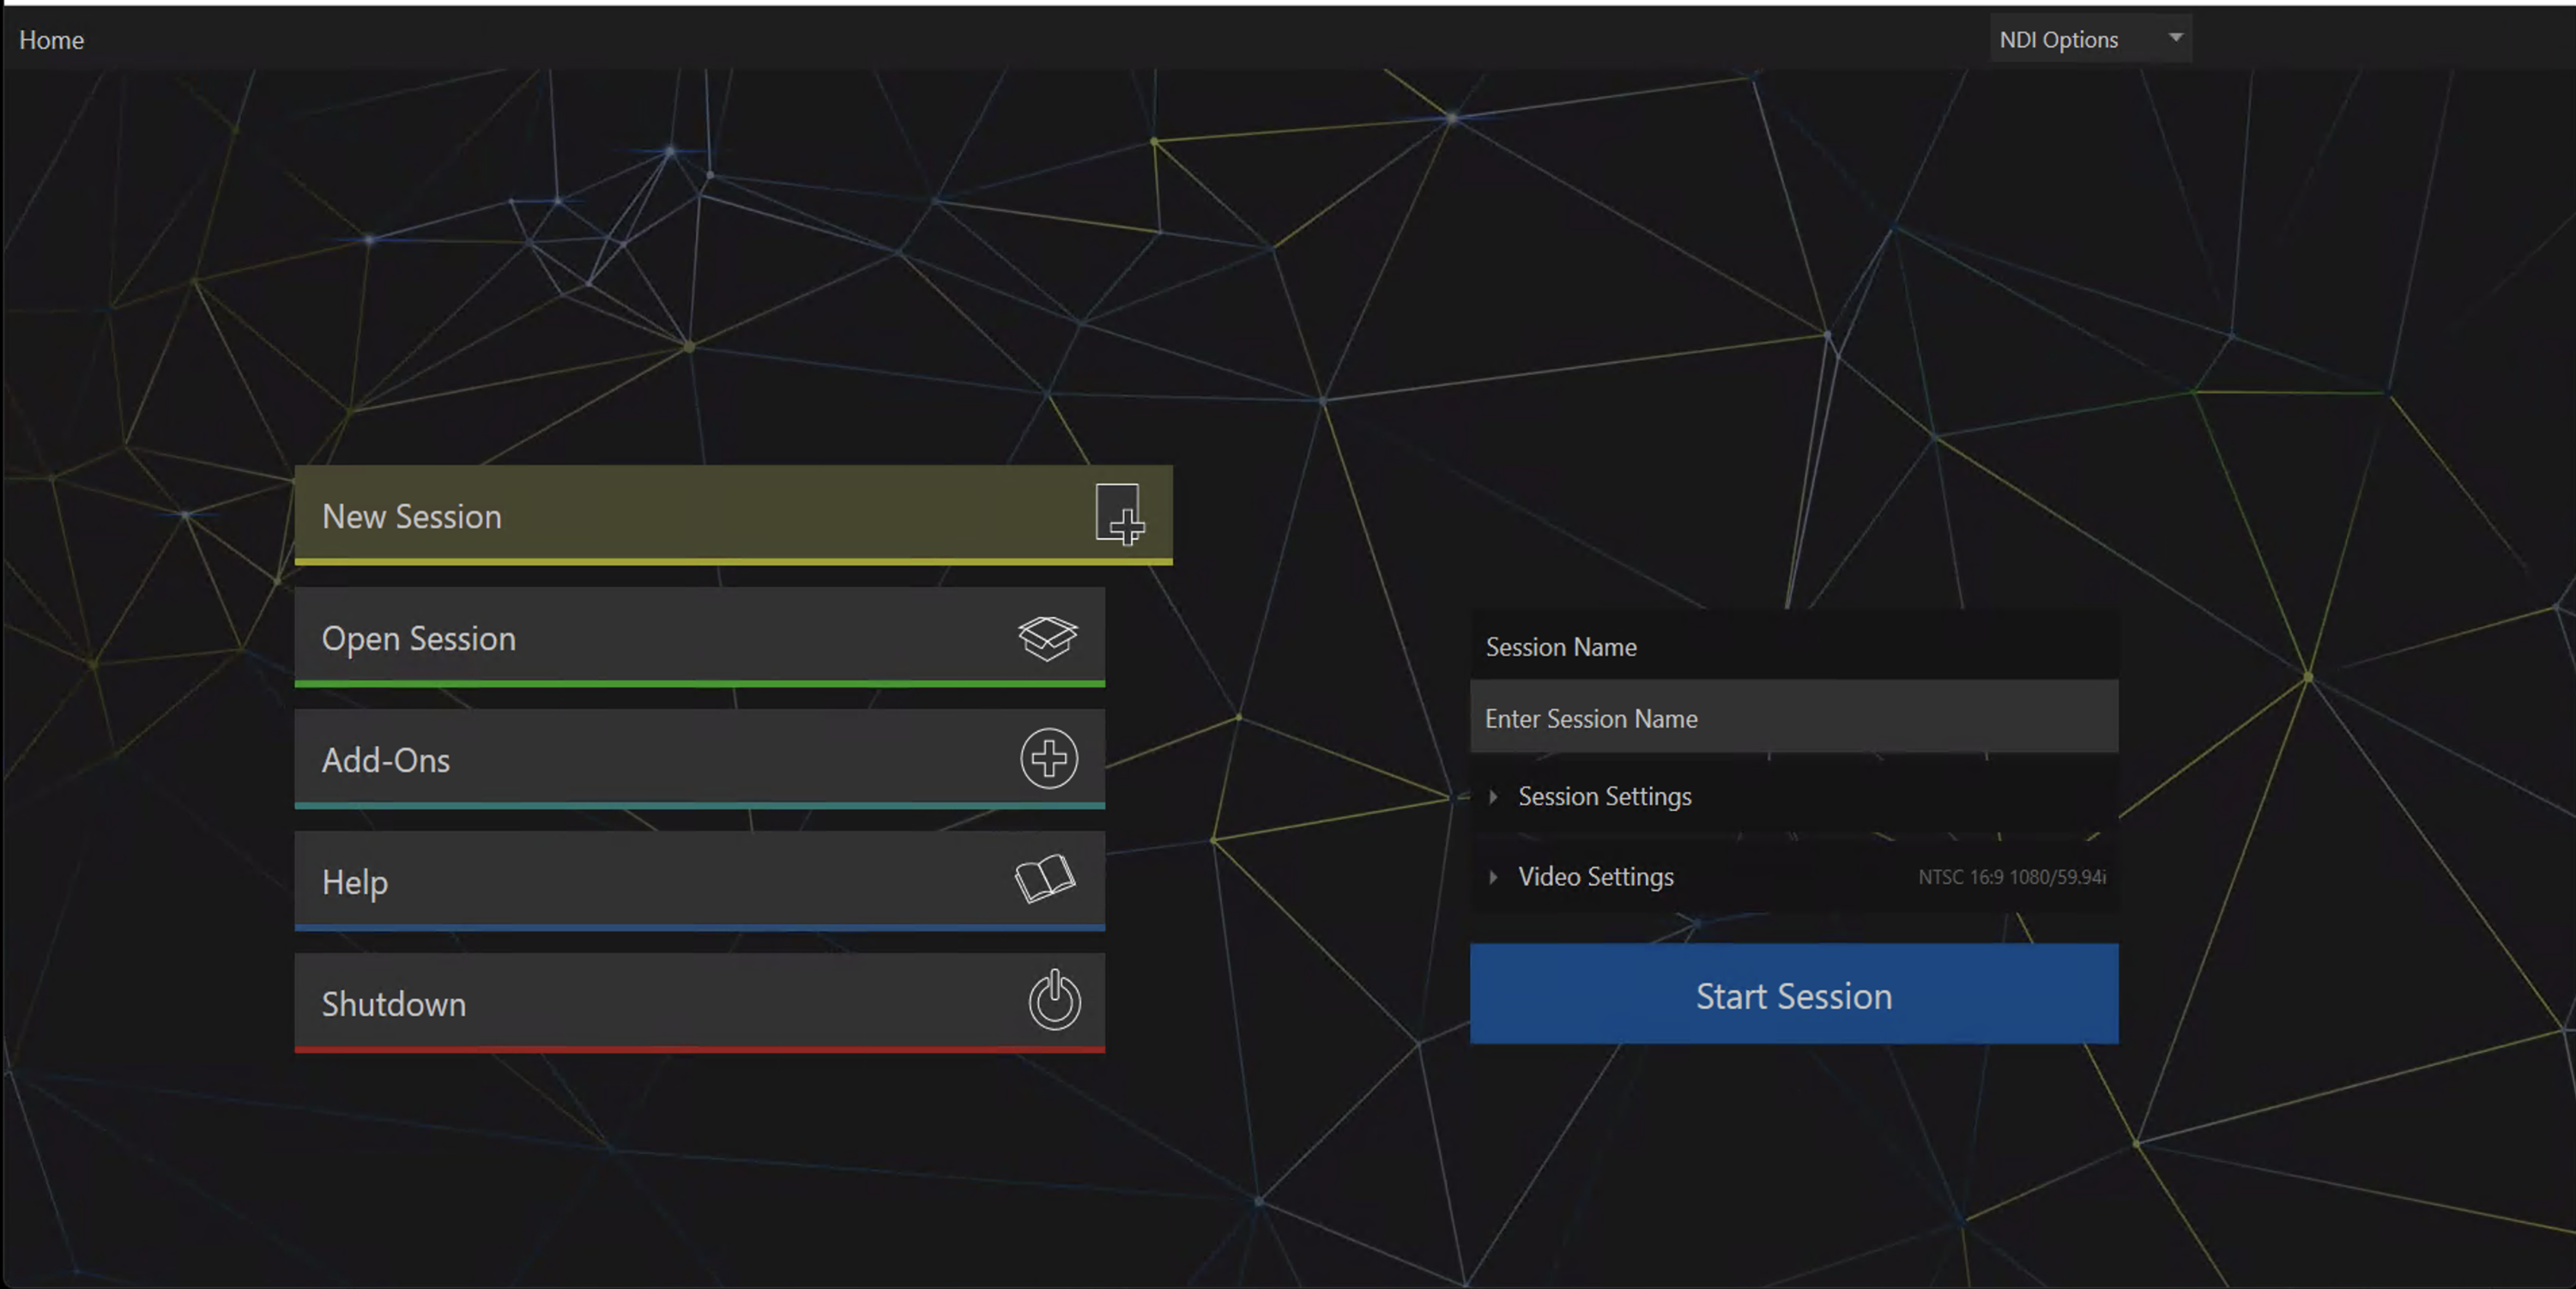The width and height of the screenshot is (2576, 1289).
Task: Click the NTSC 16:9 1080/59.94i format text
Action: pyautogui.click(x=2011, y=877)
